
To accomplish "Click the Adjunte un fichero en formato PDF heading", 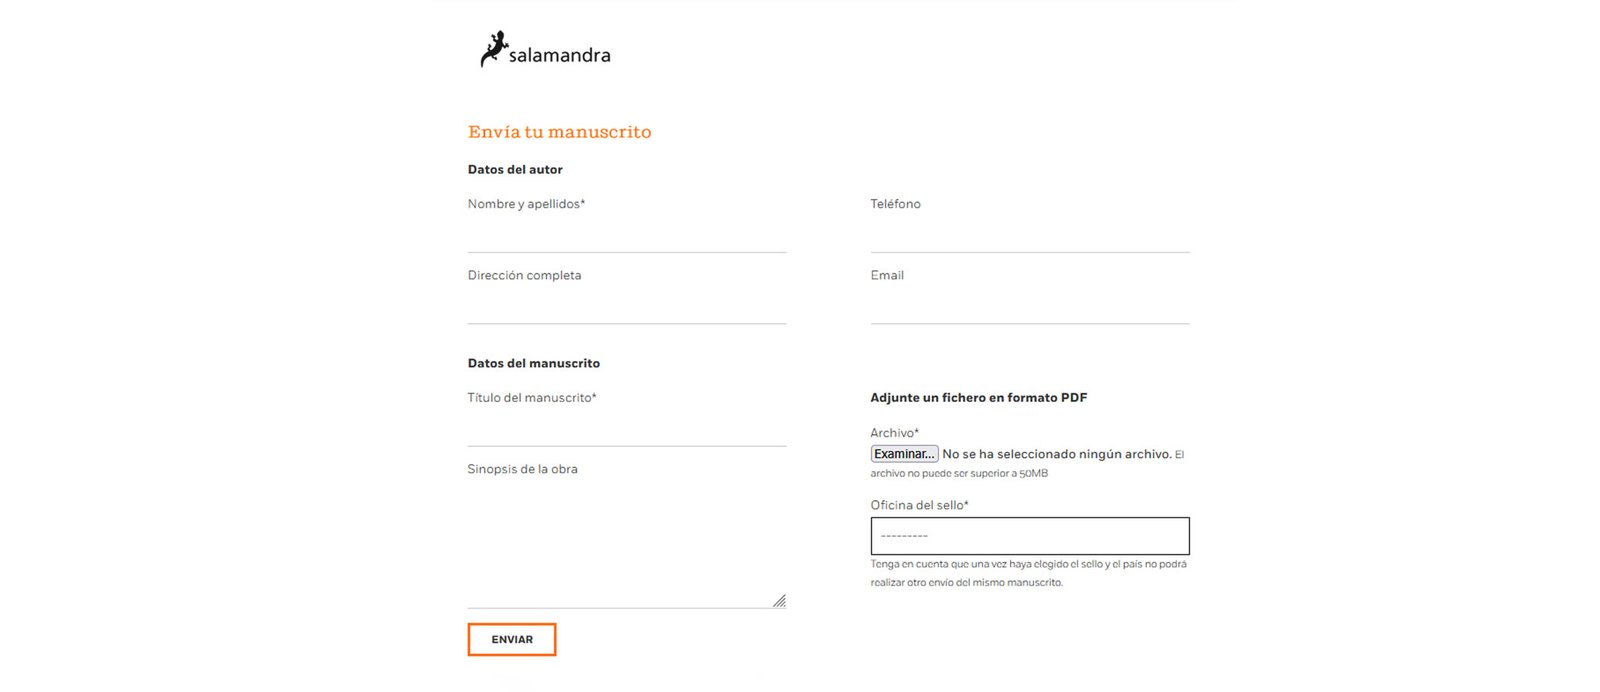I will pos(978,397).
